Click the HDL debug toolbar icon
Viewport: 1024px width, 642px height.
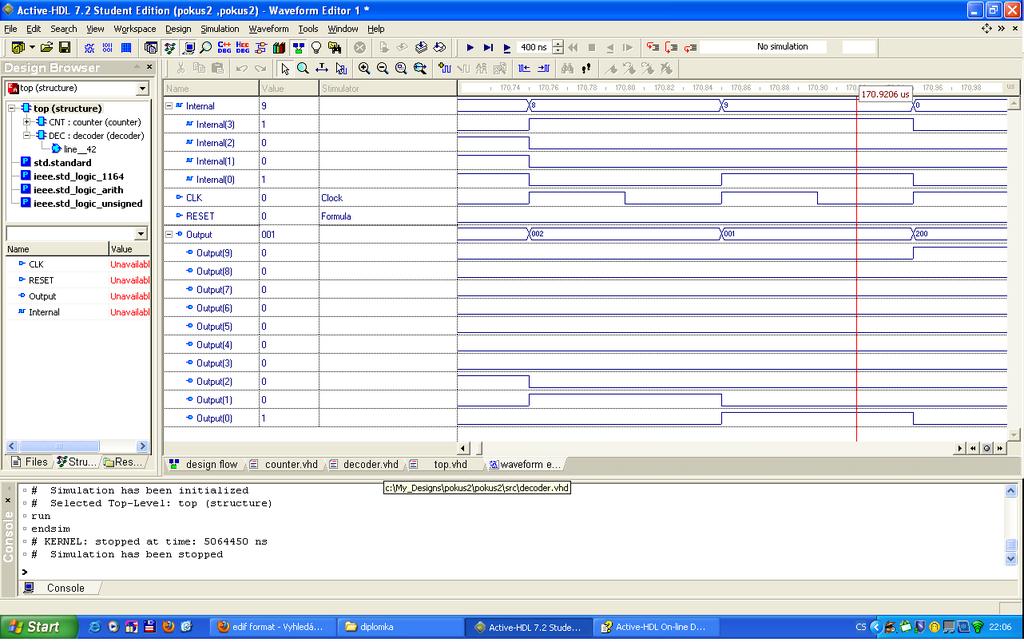click(x=242, y=47)
